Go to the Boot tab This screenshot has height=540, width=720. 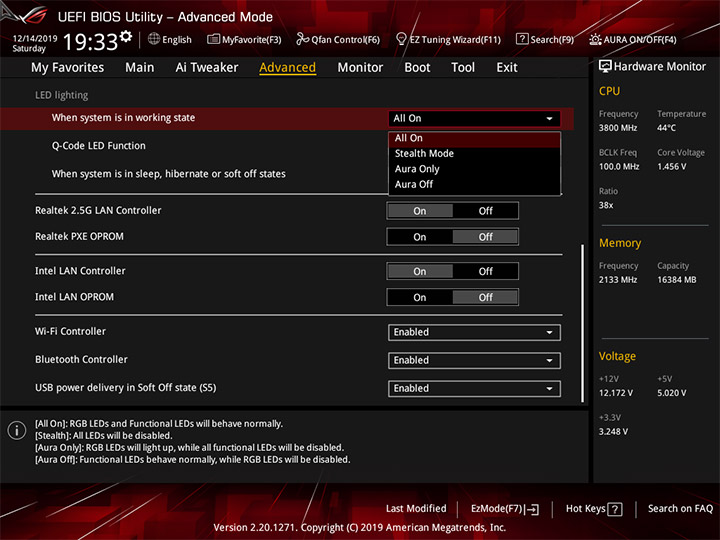[x=417, y=68]
